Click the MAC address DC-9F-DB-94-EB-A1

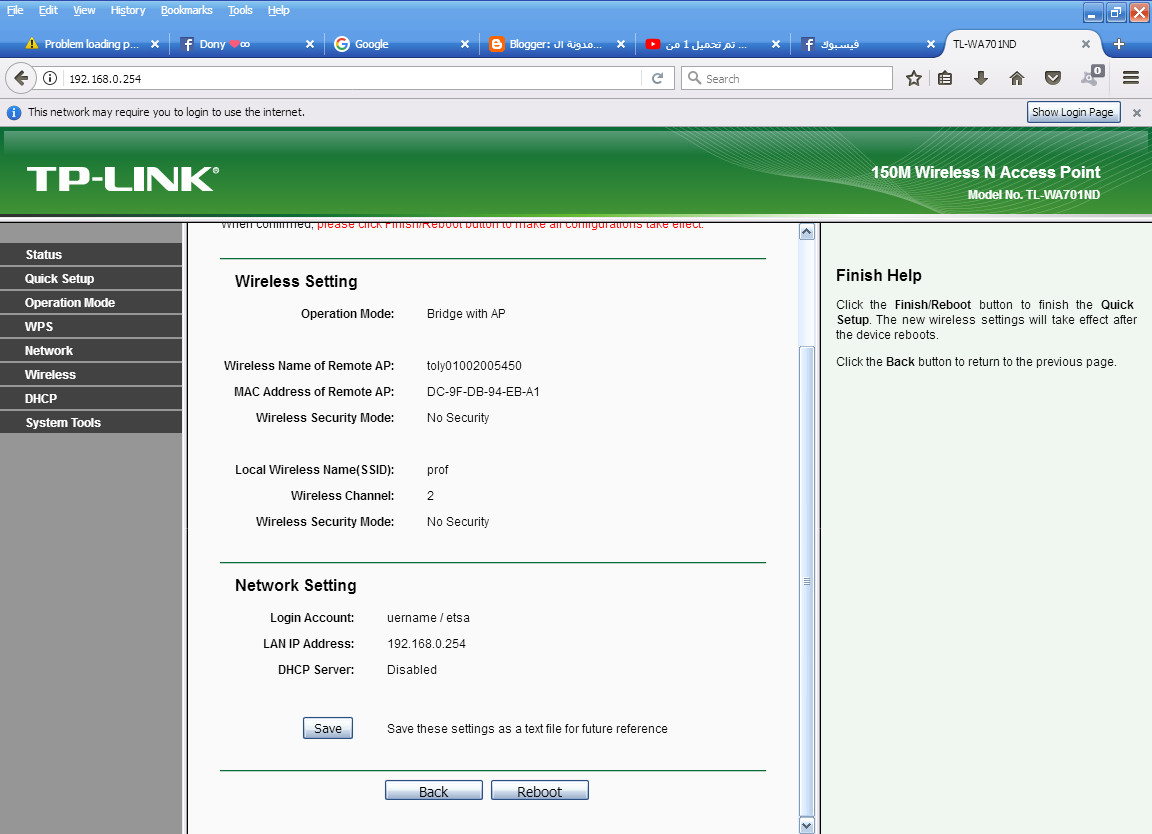coord(483,392)
